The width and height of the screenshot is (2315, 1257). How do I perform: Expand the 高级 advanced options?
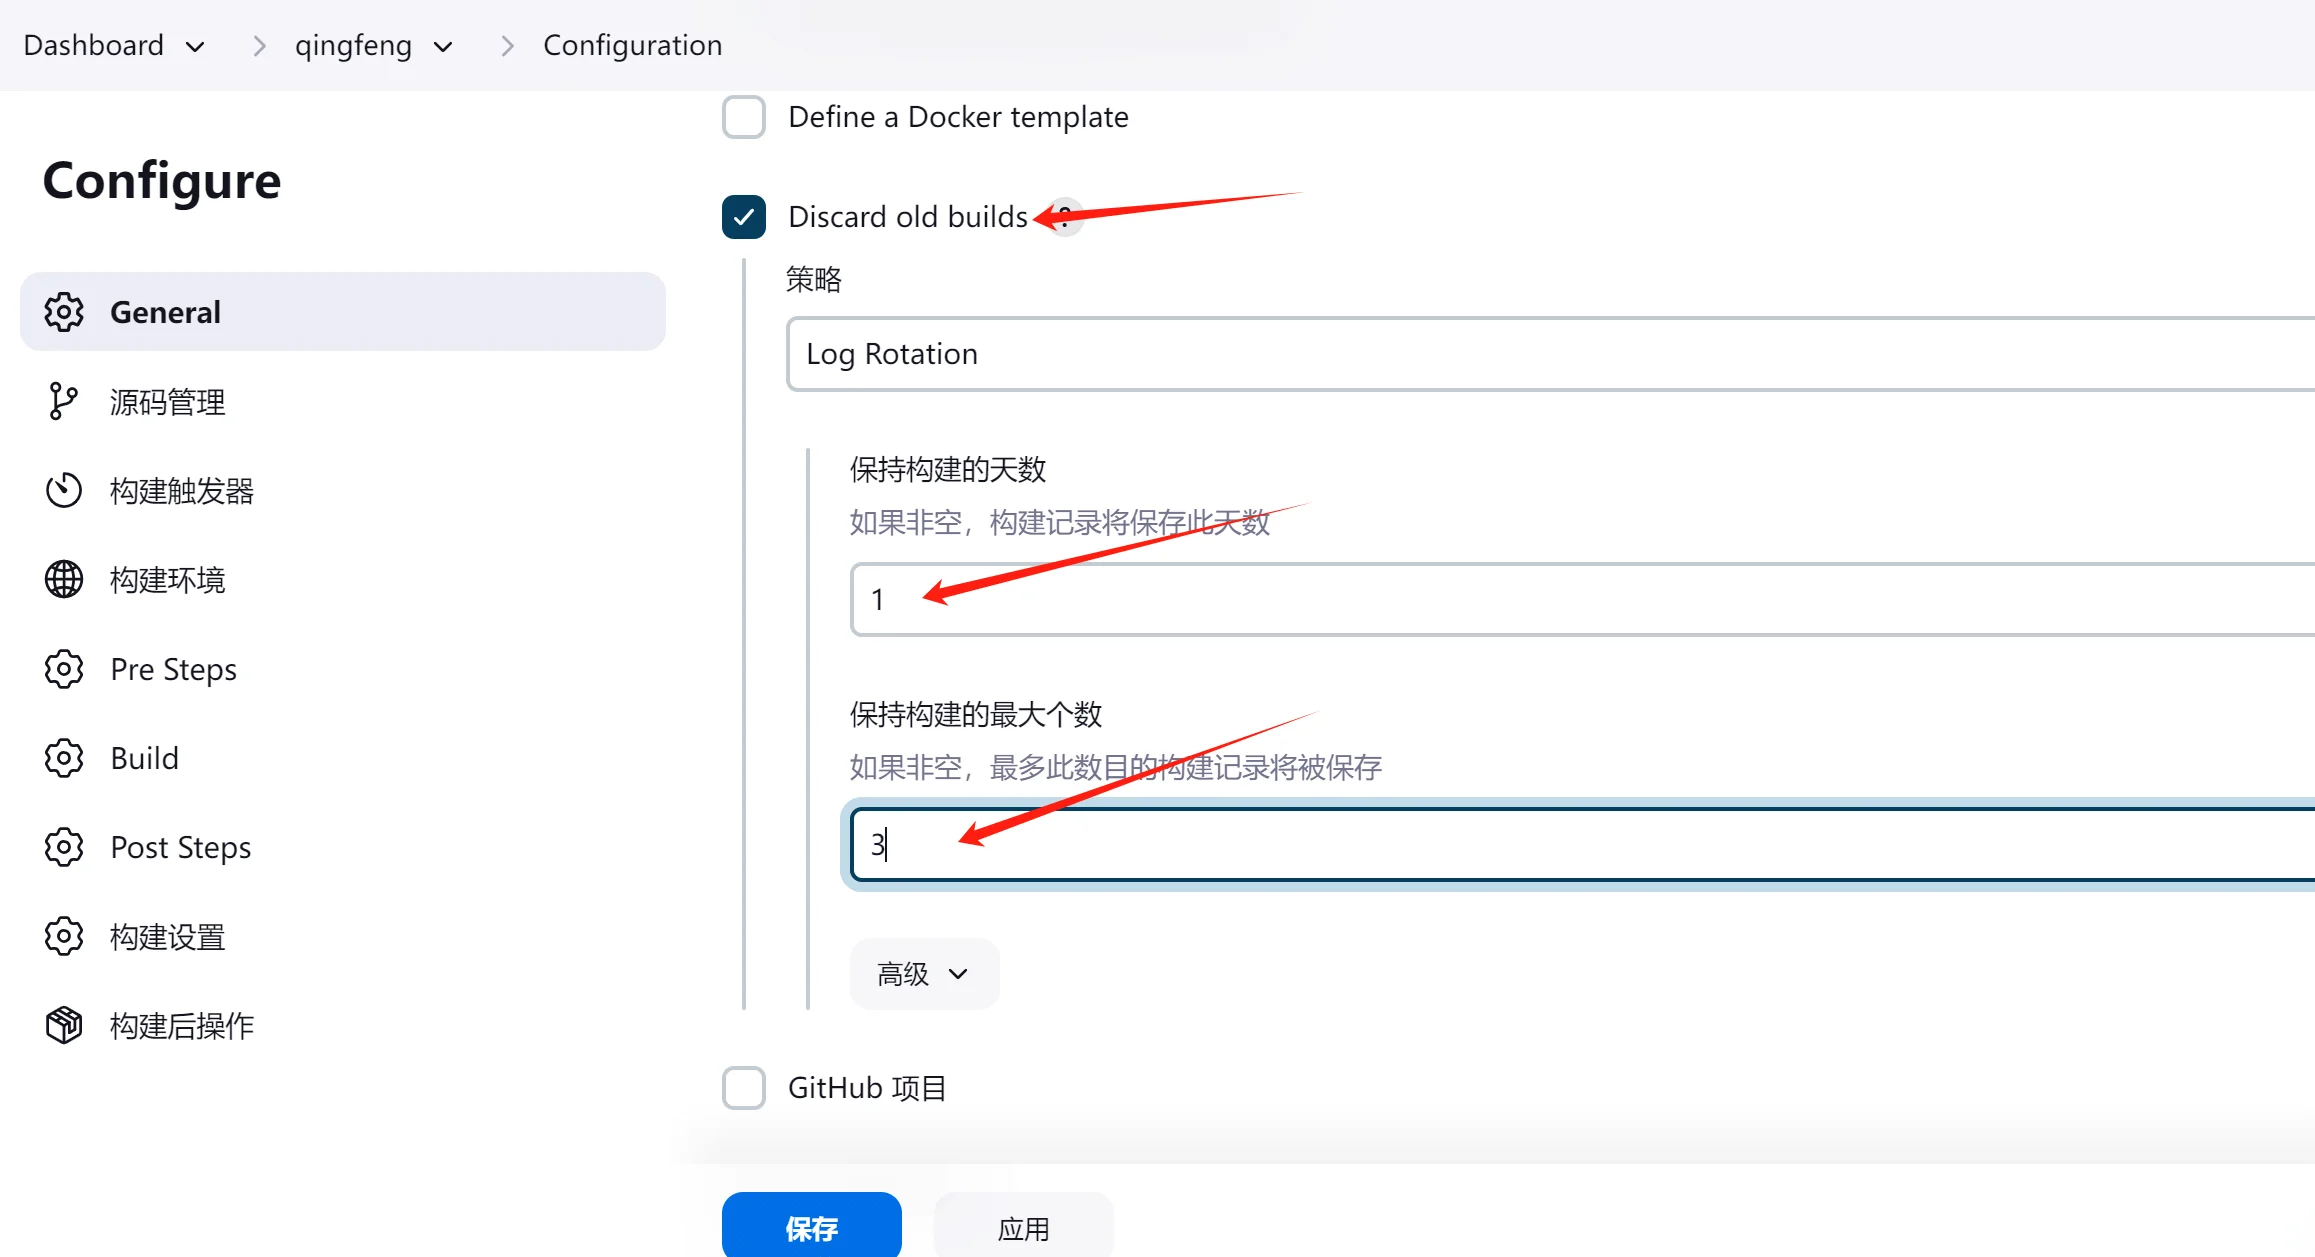(924, 974)
